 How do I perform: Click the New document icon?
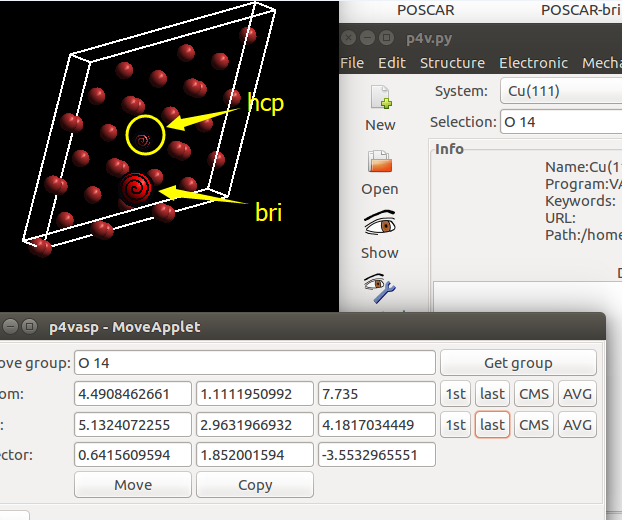(x=380, y=98)
